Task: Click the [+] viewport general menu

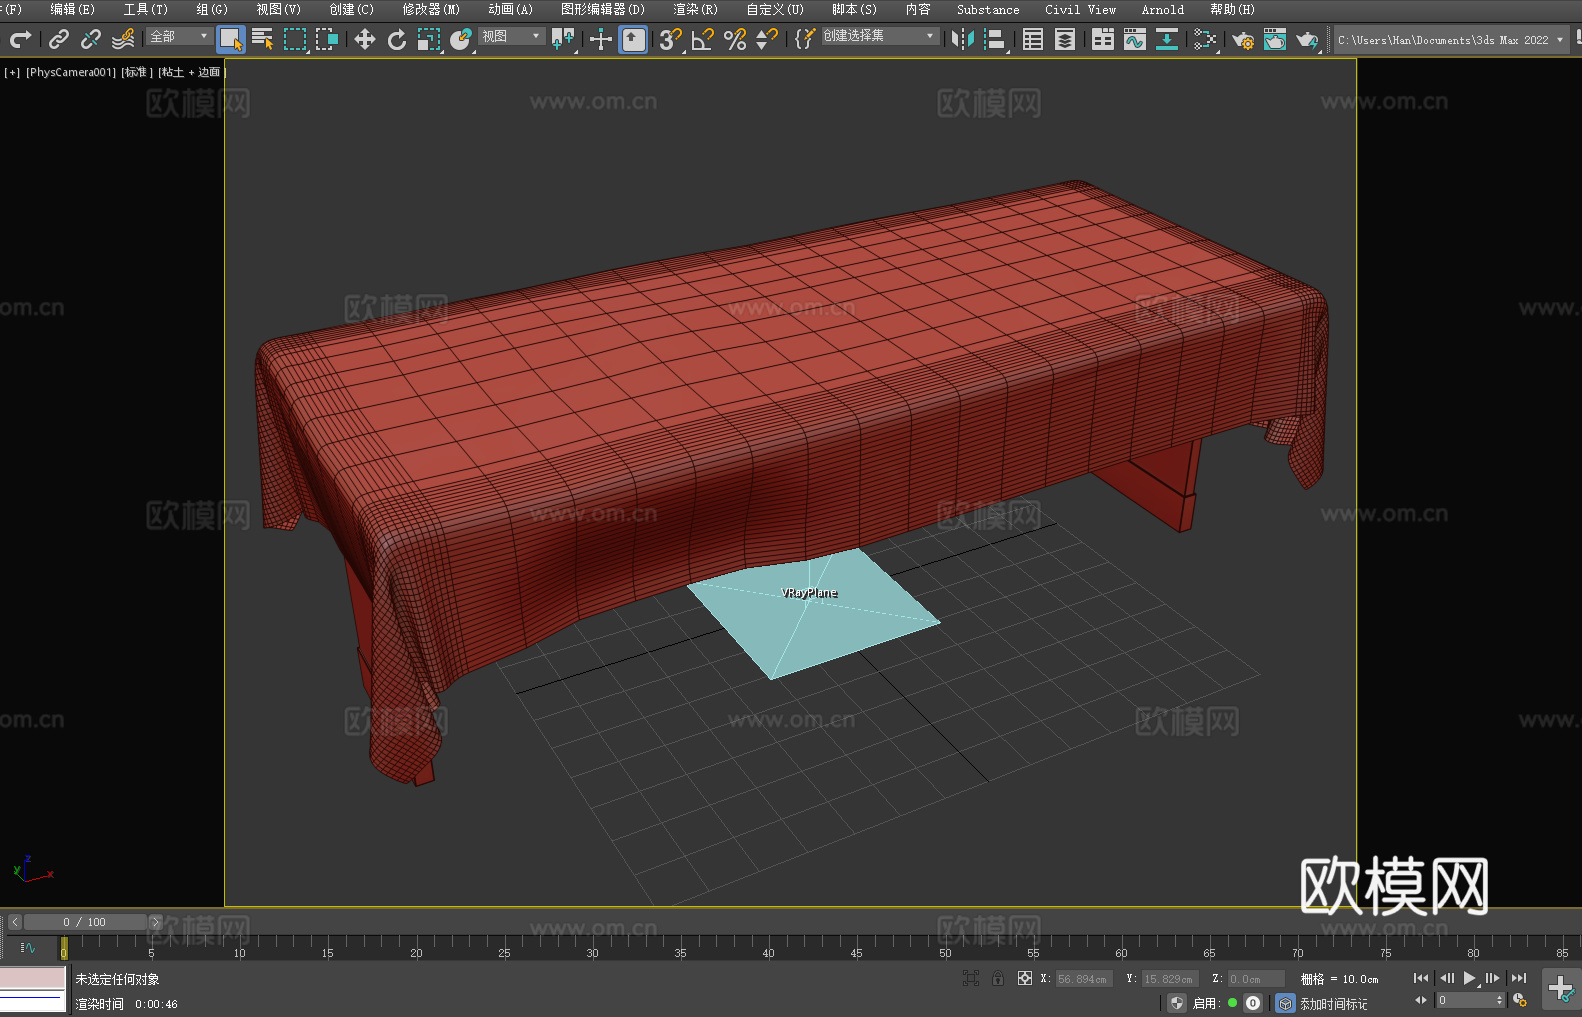Action: (x=12, y=72)
